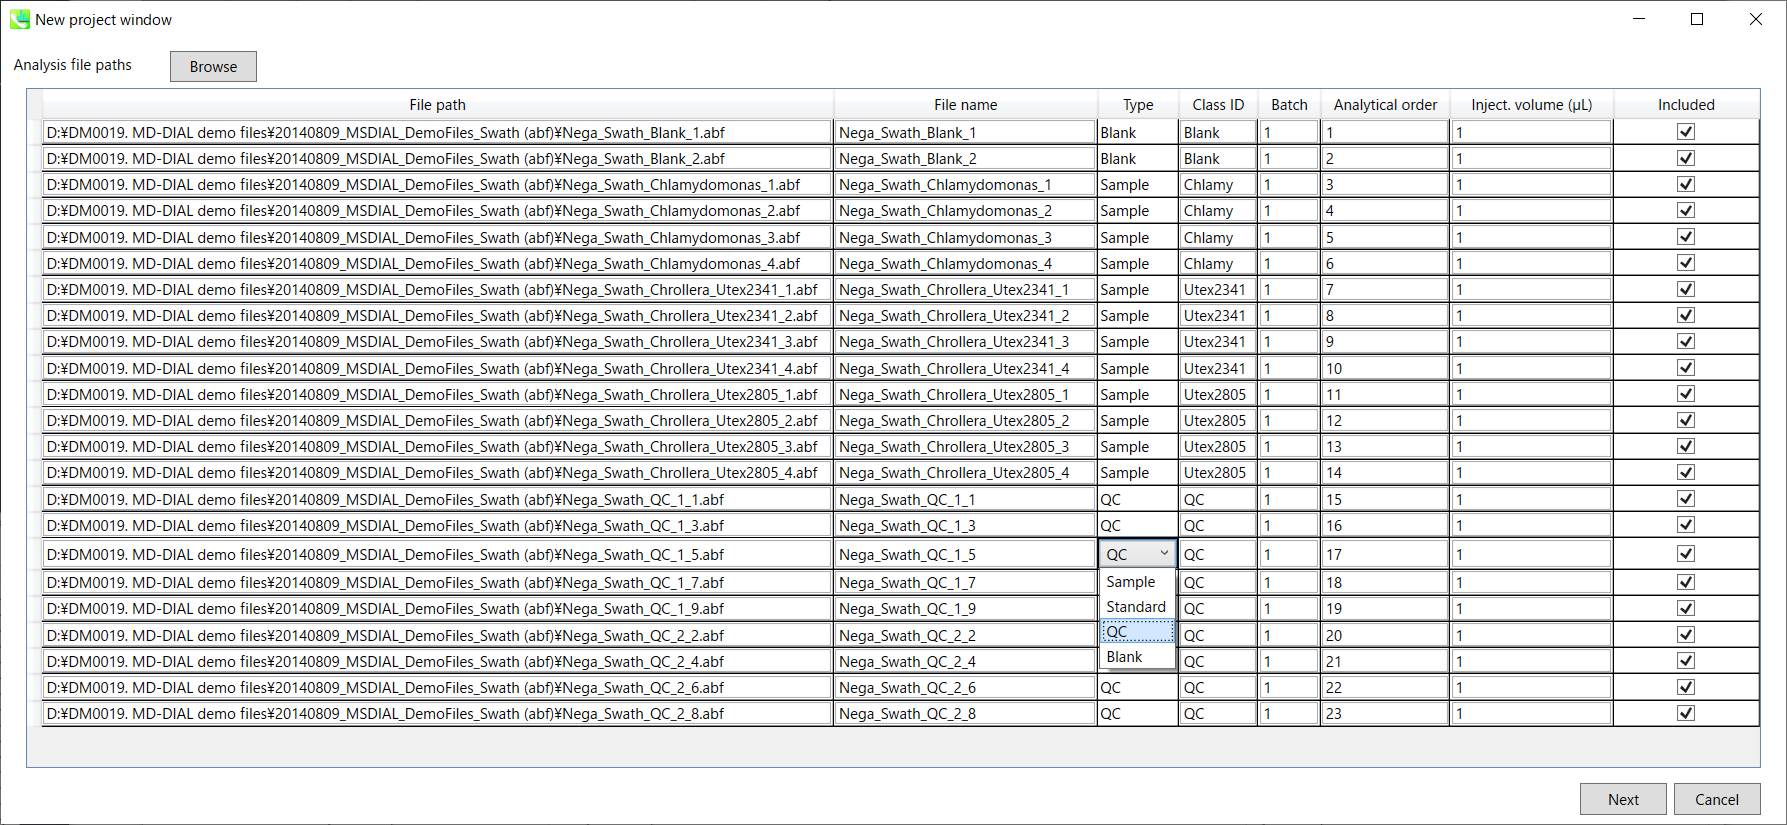Exclude Nega_Swath_QC_1_1 via its Included checkbox
Viewport: 1787px width, 825px height.
(x=1685, y=499)
